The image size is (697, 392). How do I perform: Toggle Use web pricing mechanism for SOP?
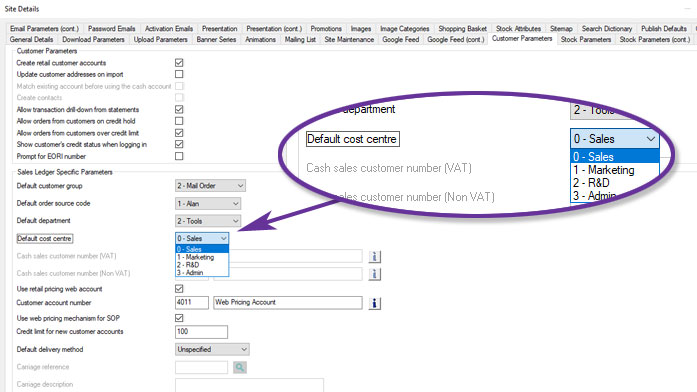pyautogui.click(x=179, y=318)
